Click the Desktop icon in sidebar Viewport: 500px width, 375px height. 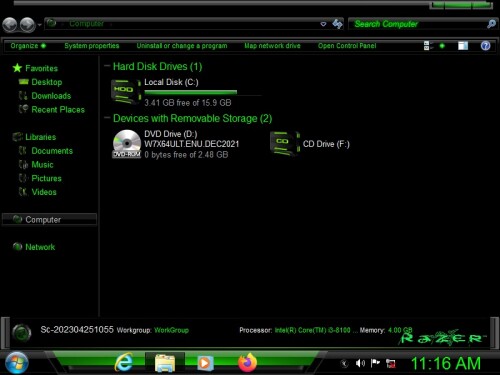tap(23, 82)
